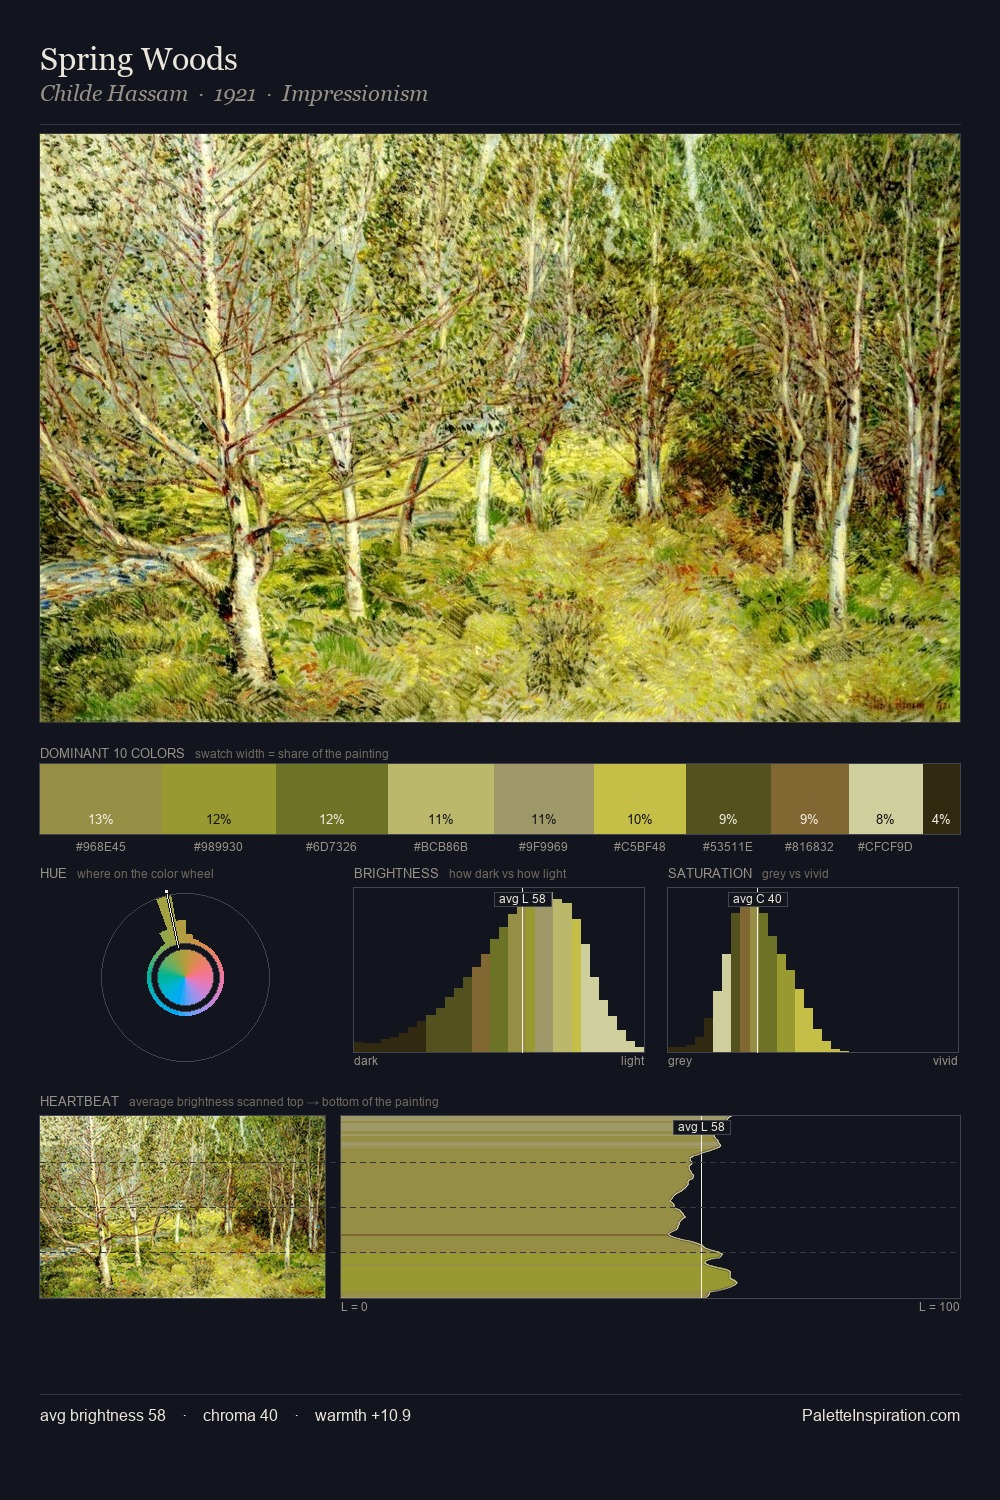Click the DOMINANT 10 COLORS heading
The height and width of the screenshot is (1500, 1000).
tap(112, 753)
